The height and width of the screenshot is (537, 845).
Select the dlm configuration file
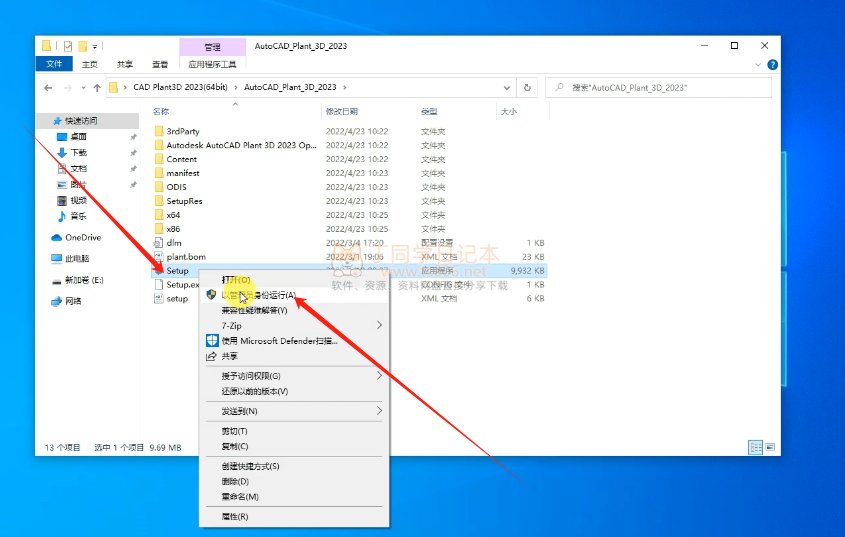[x=174, y=243]
